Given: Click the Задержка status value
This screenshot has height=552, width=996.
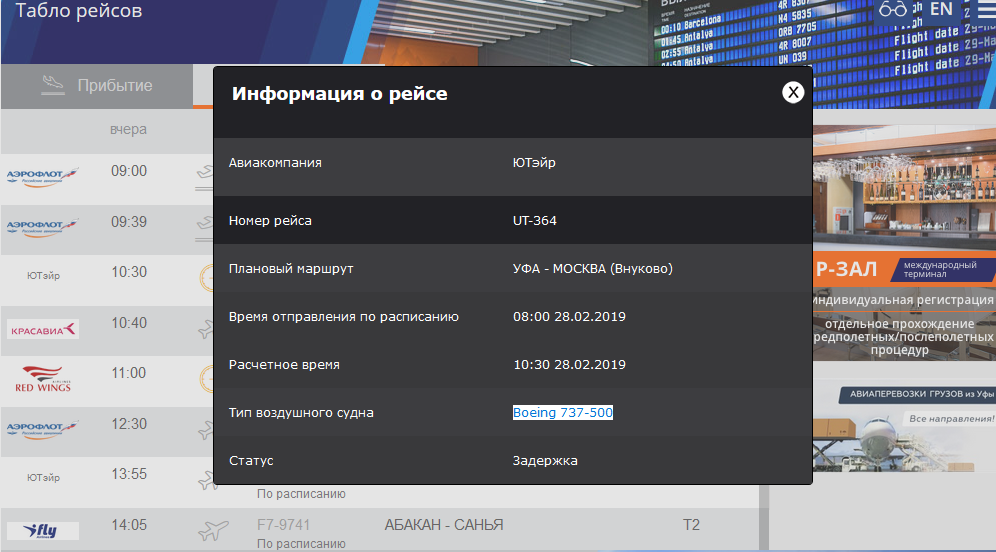Looking at the screenshot, I should tap(545, 461).
